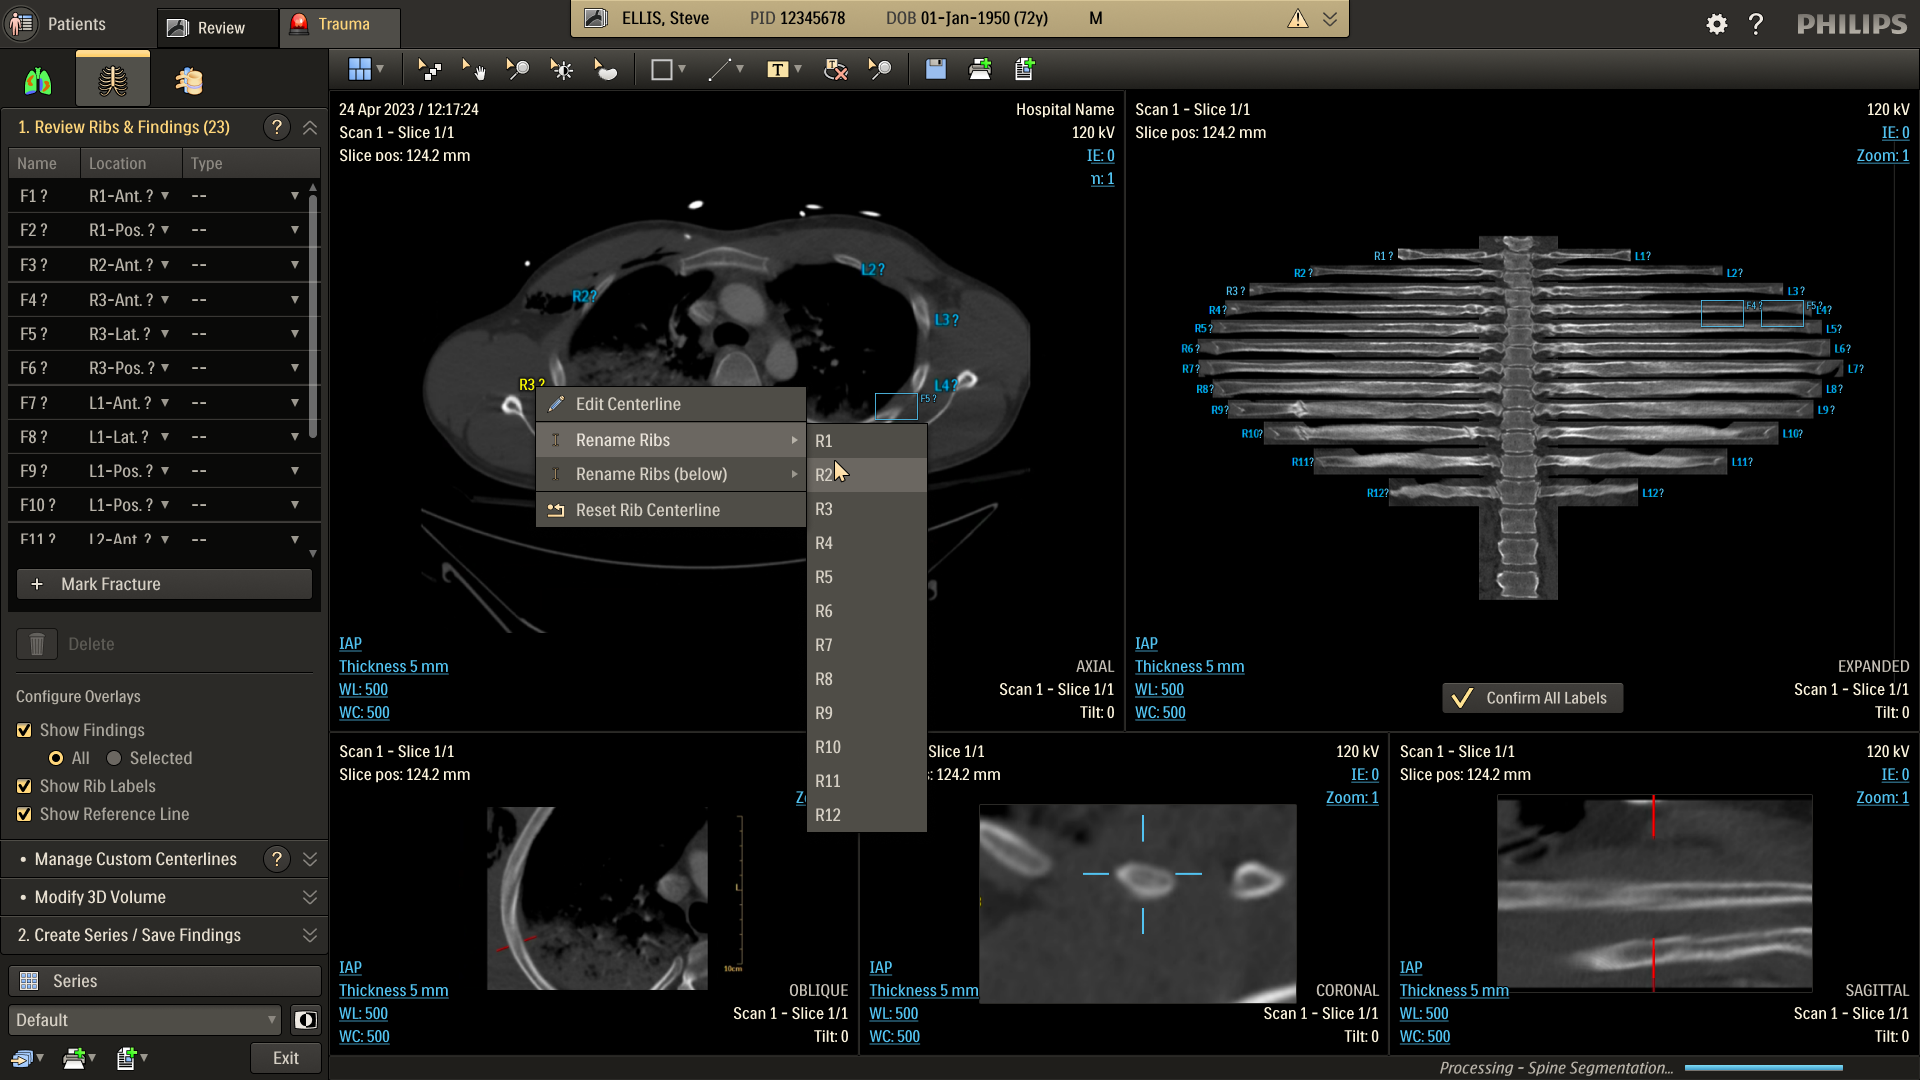Open the rib cage workflow icon
1920x1080 pixels.
coord(112,81)
